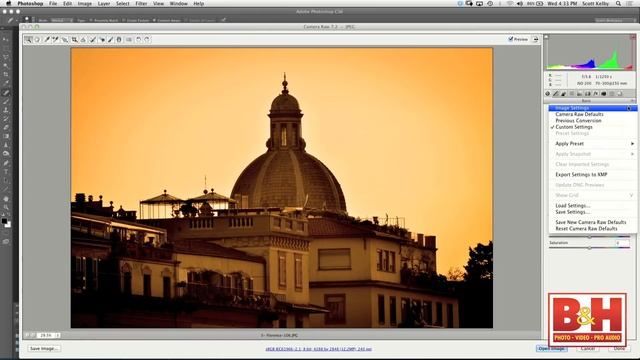This screenshot has height=360, width=640.
Task: Open the zoom level dropdown at bottom left
Action: pyautogui.click(x=58, y=335)
